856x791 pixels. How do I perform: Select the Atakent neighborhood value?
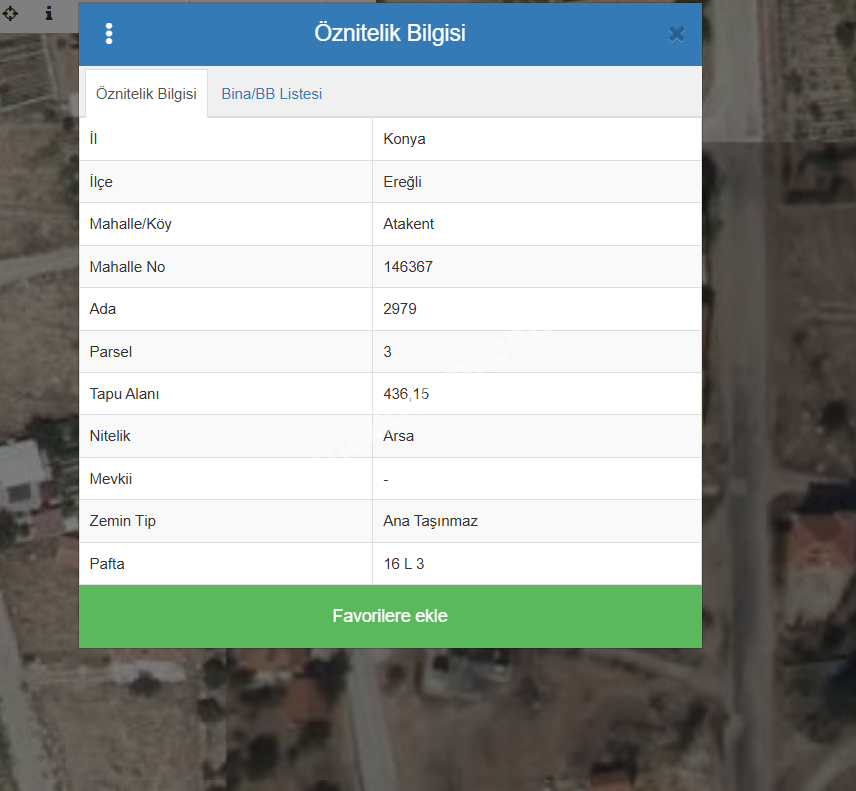408,224
